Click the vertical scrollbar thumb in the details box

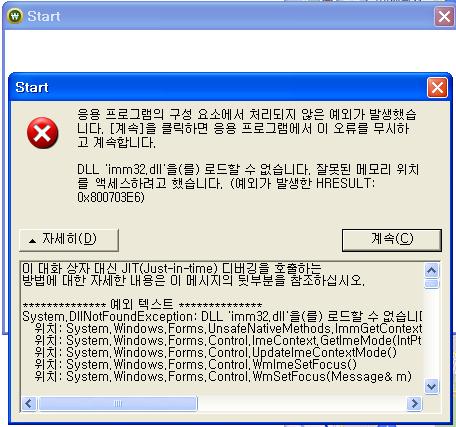coord(432,283)
